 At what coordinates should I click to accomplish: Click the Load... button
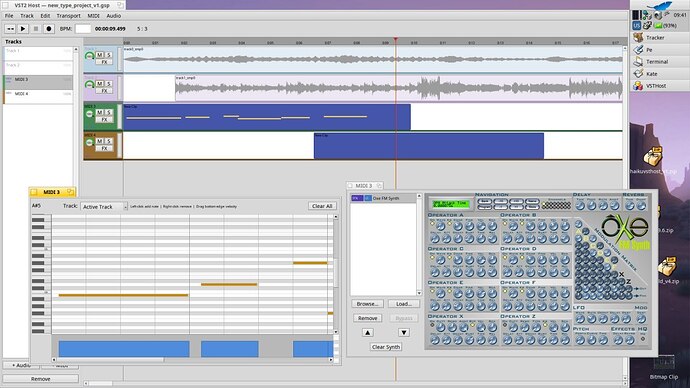tap(404, 304)
